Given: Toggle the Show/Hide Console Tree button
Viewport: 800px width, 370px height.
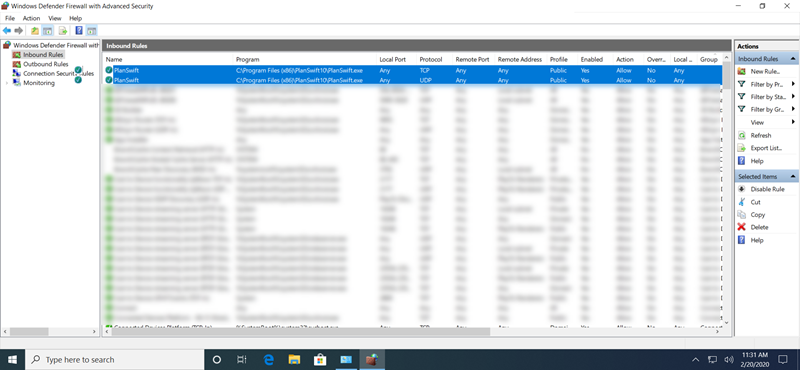Looking at the screenshot, I should 47,31.
